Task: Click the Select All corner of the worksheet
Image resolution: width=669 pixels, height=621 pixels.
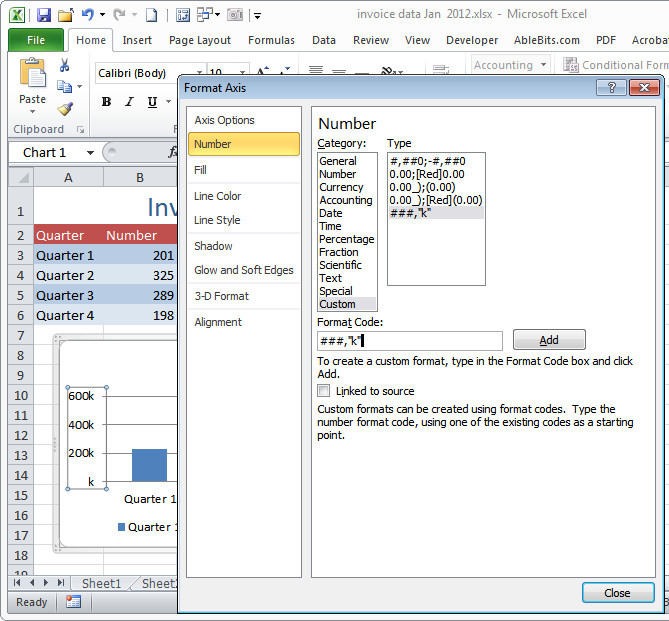Action: point(21,178)
